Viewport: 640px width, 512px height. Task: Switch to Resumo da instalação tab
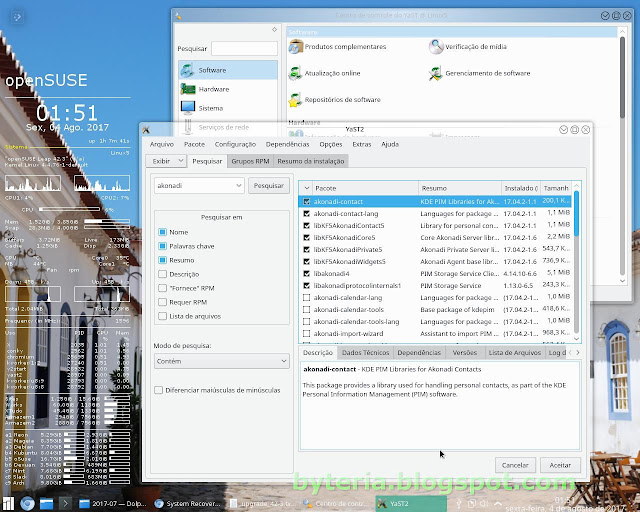pyautogui.click(x=311, y=161)
